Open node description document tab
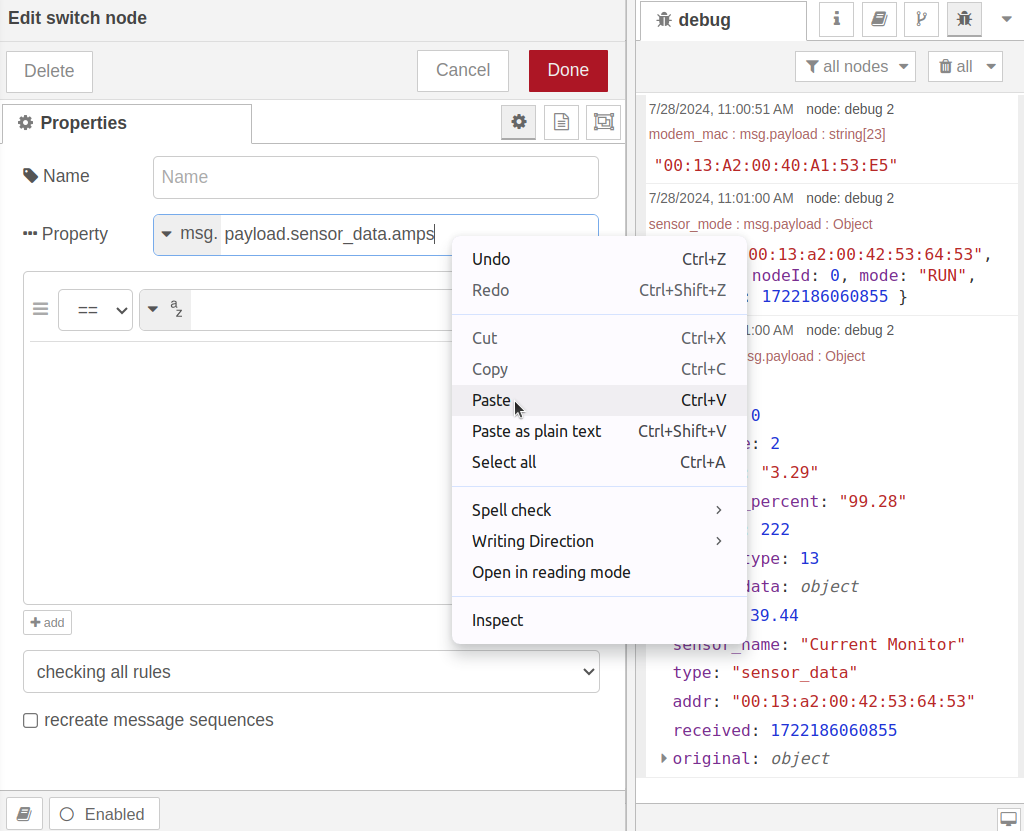 (x=562, y=122)
